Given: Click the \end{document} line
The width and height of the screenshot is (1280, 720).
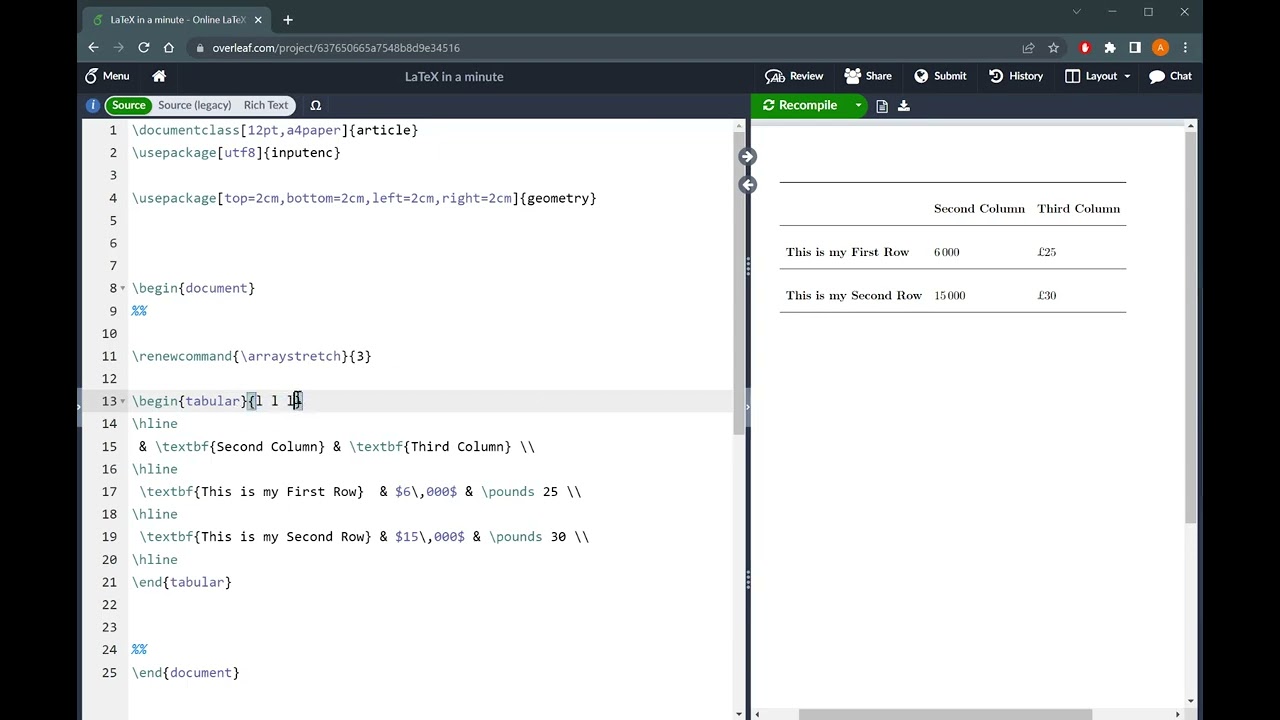Looking at the screenshot, I should (x=186, y=673).
